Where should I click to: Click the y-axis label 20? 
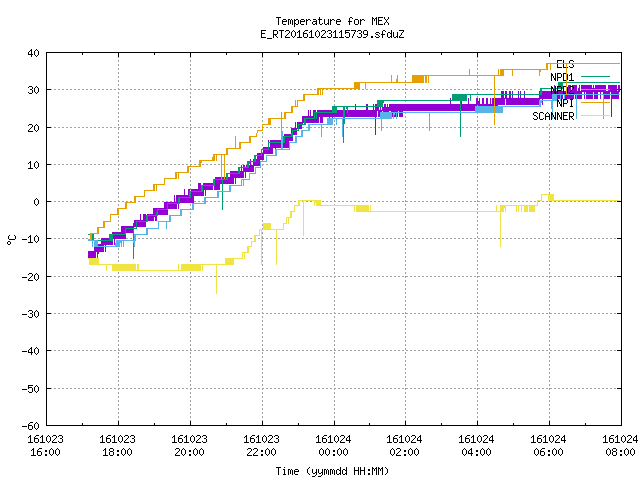(x=33, y=128)
